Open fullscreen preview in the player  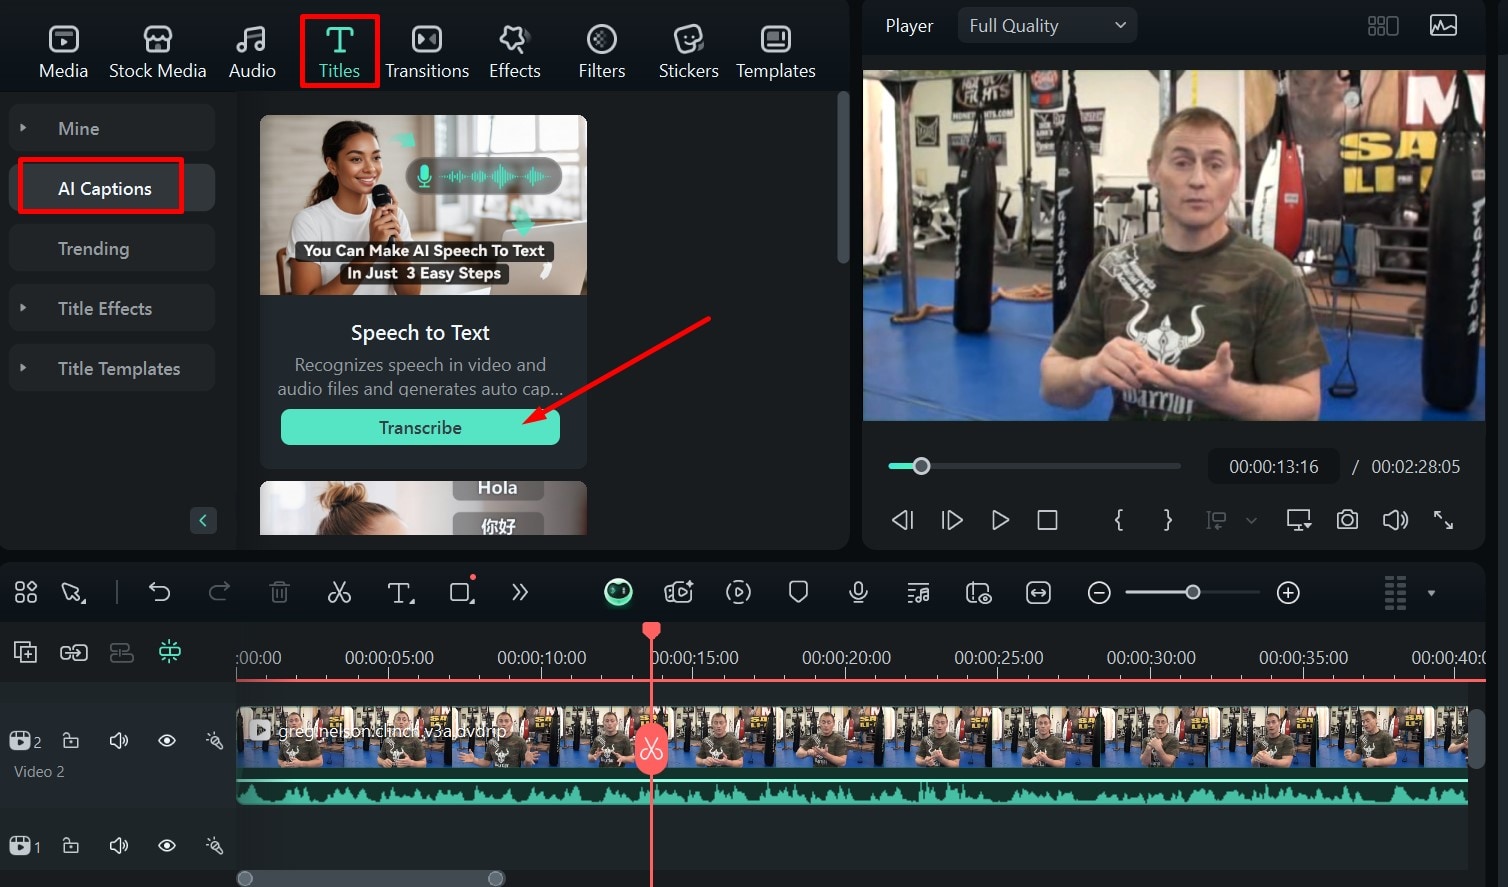click(1443, 520)
